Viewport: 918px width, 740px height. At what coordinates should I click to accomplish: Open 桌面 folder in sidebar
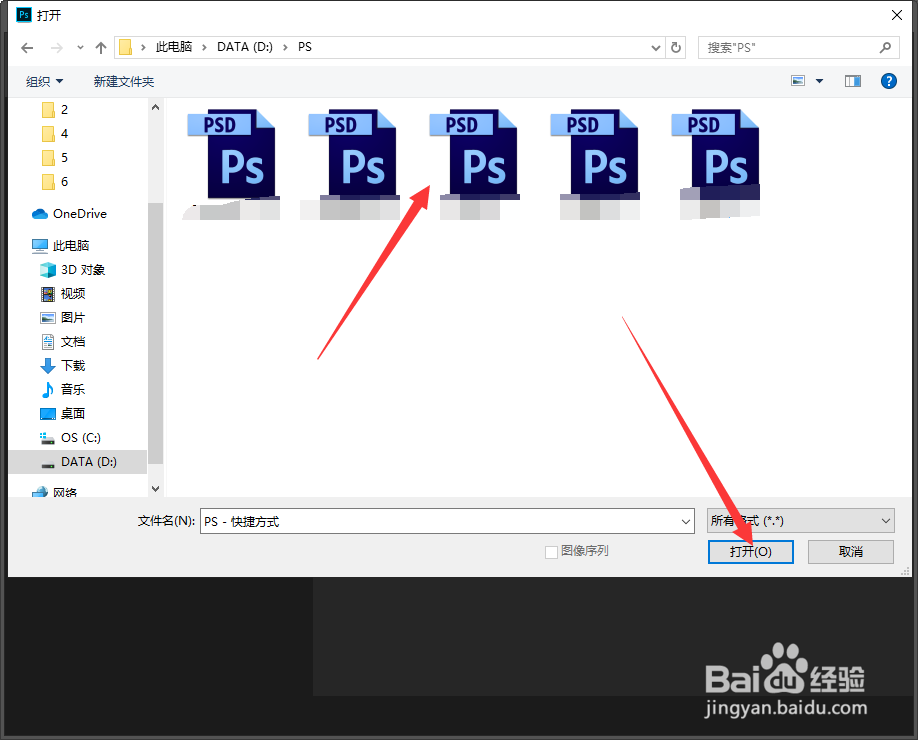click(63, 413)
